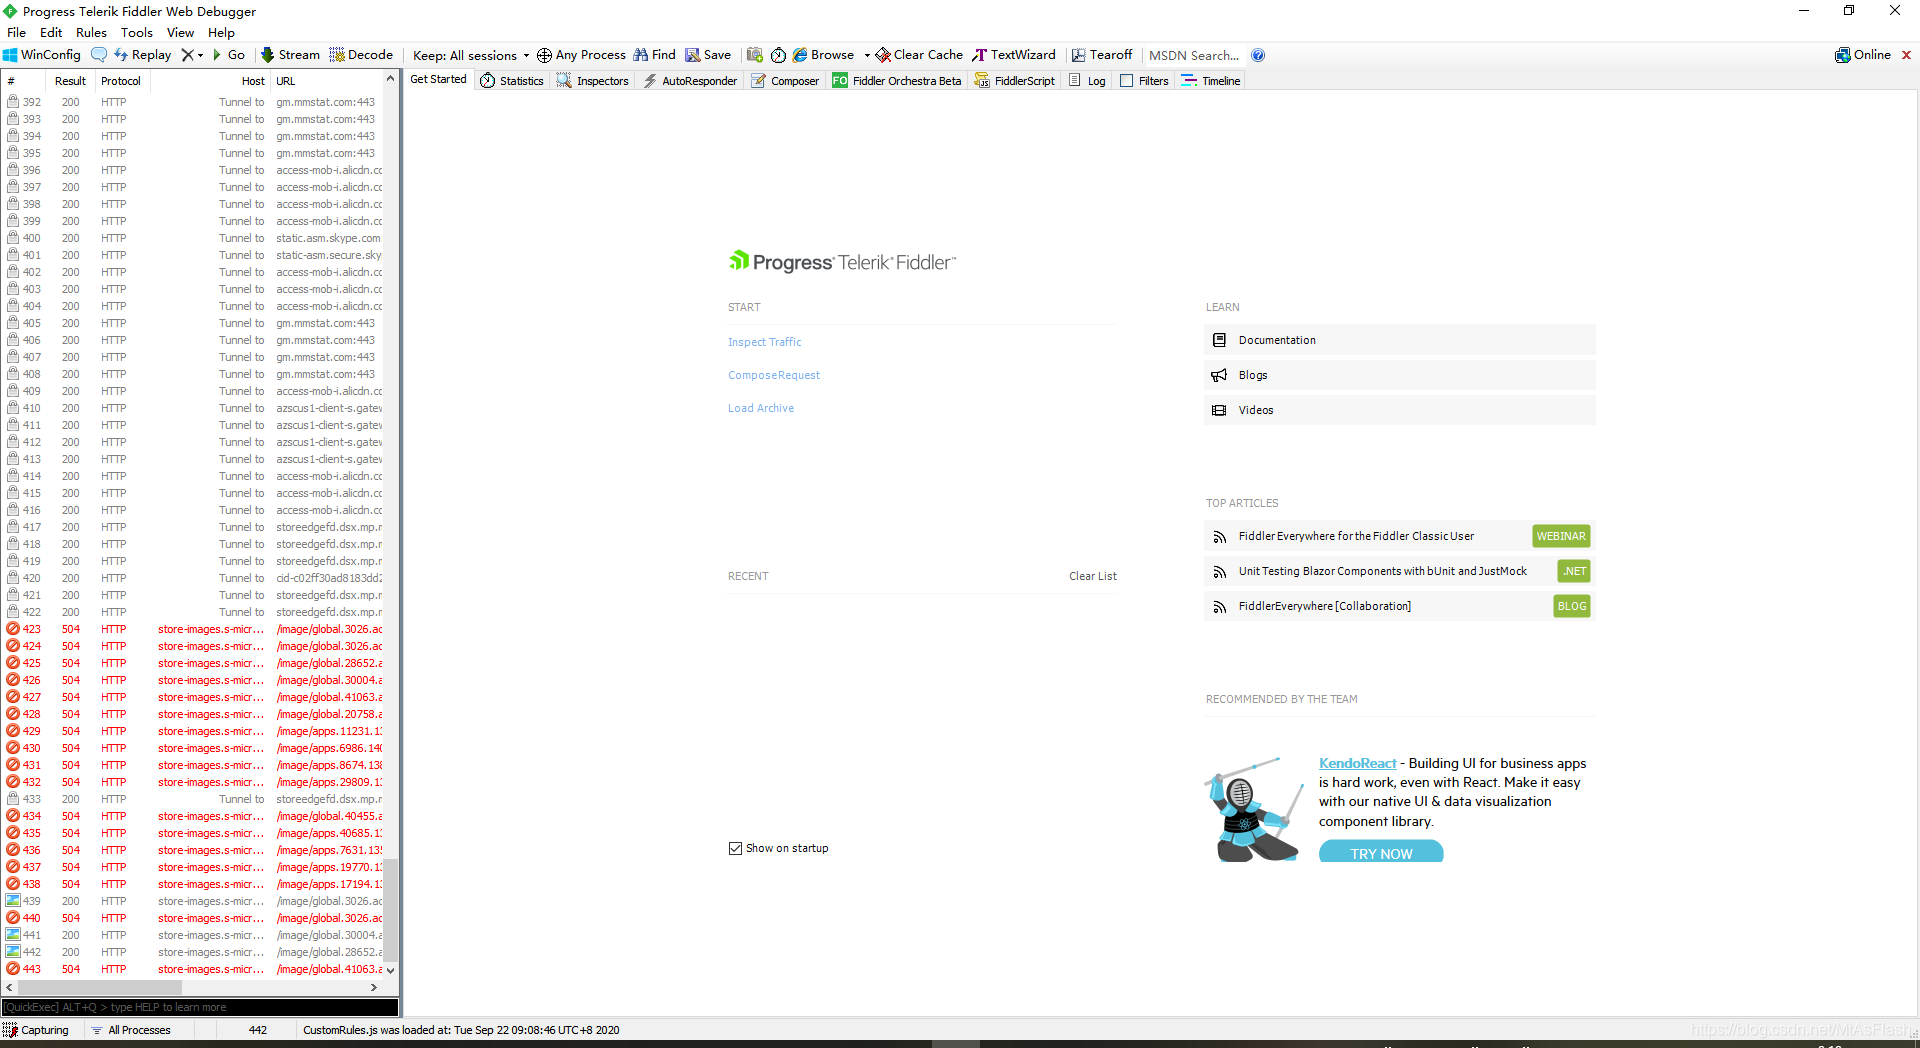This screenshot has height=1048, width=1920.
Task: Switch to the Filters tab
Action: point(1144,81)
